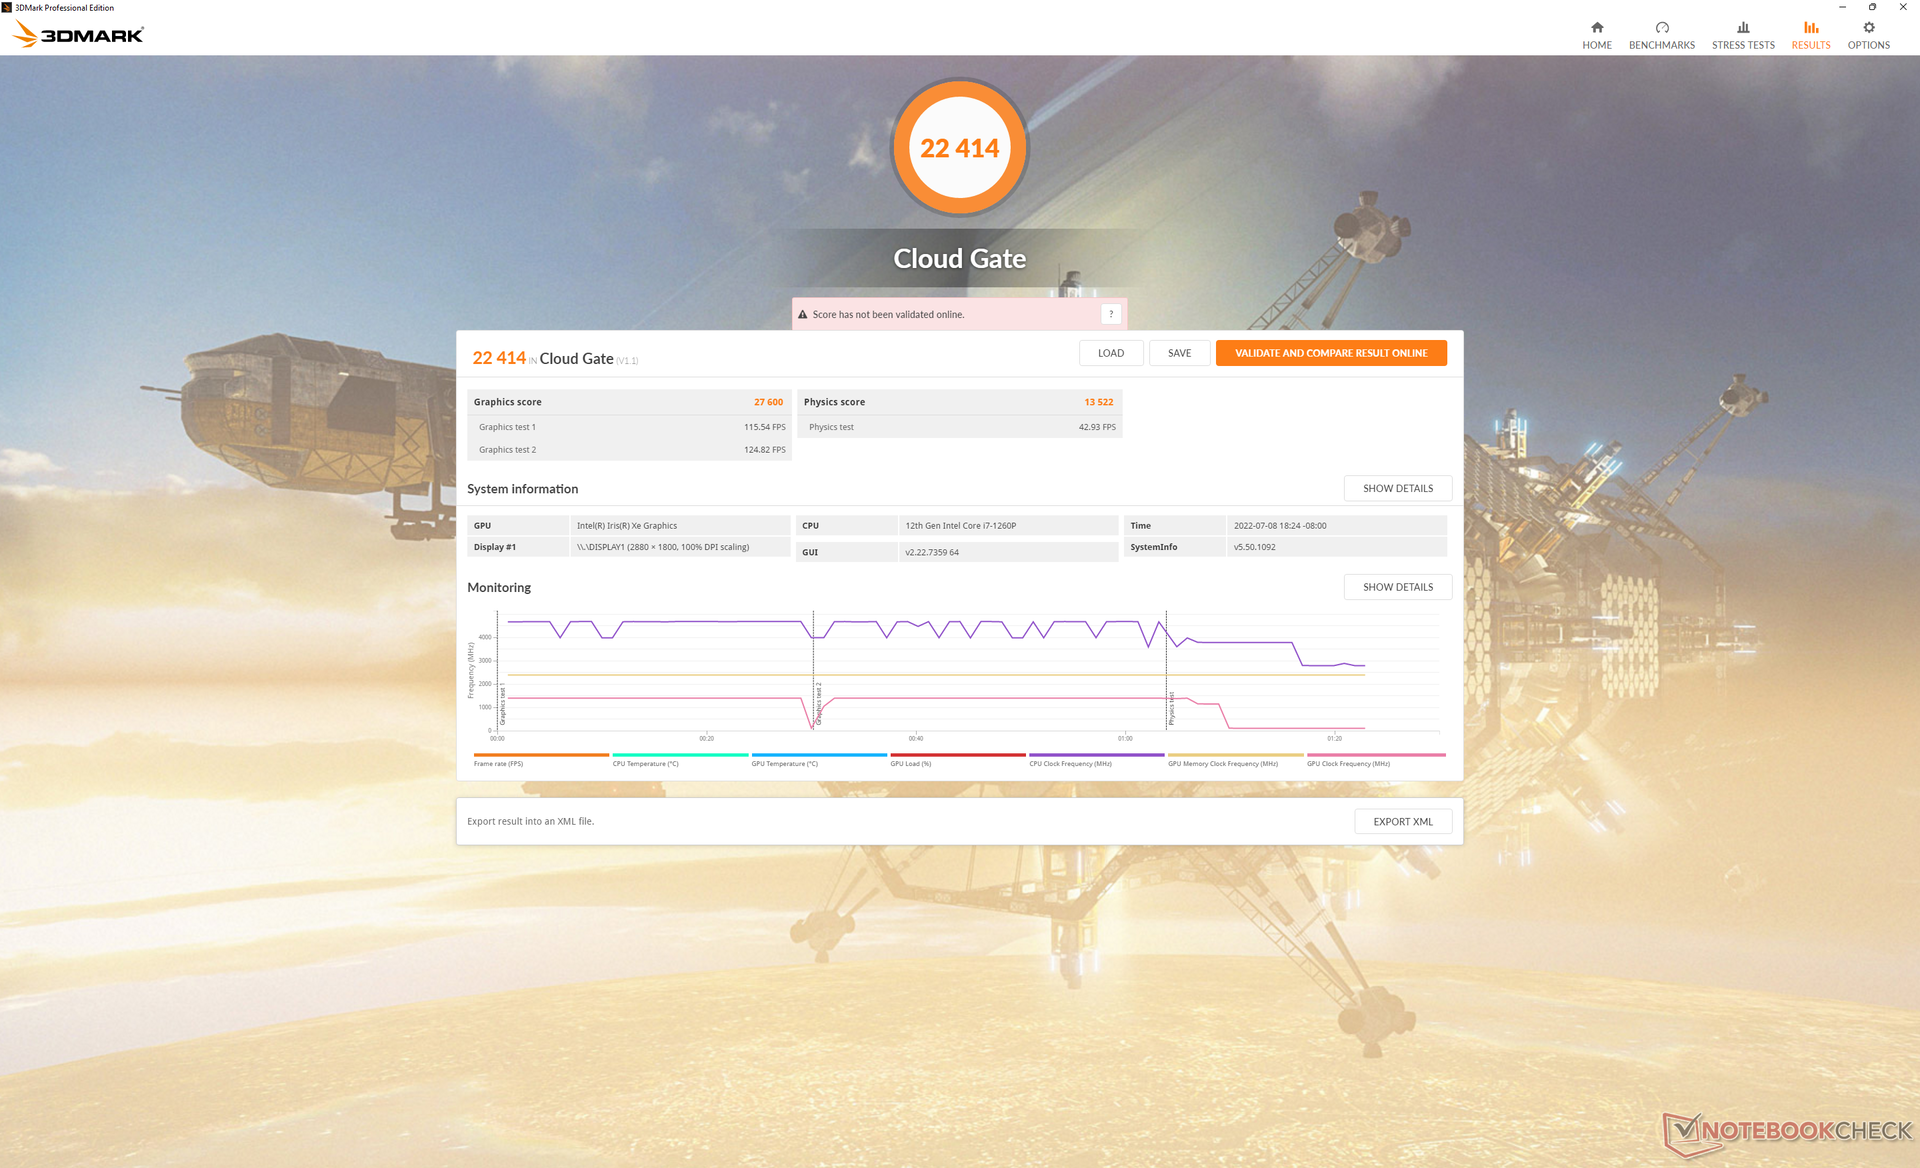Export result to XML file
The height and width of the screenshot is (1168, 1920).
[x=1402, y=821]
